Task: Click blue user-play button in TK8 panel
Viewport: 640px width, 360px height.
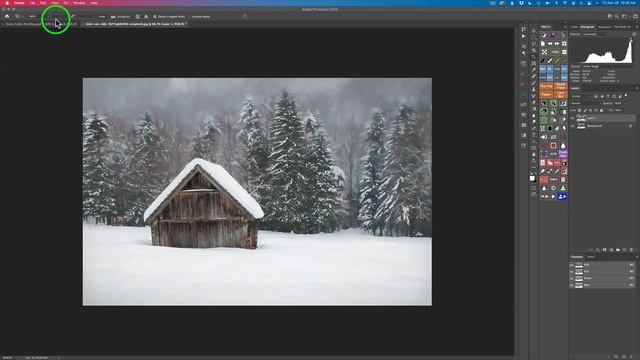Action: tap(562, 196)
